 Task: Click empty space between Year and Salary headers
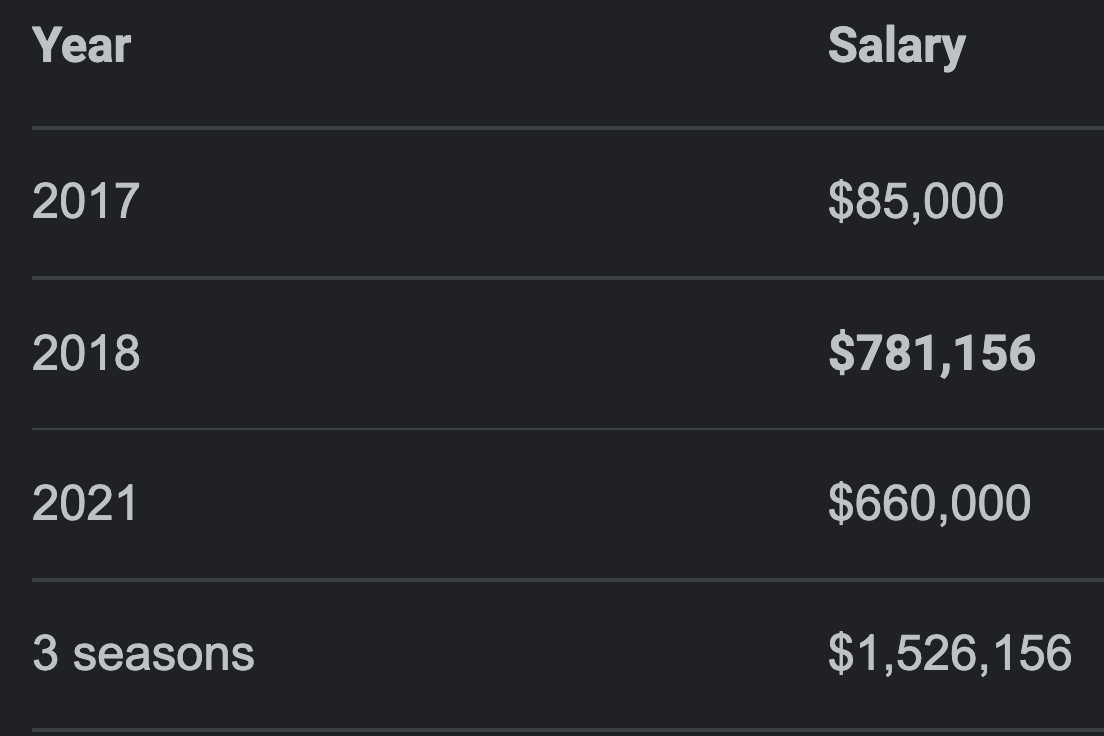coord(479,46)
